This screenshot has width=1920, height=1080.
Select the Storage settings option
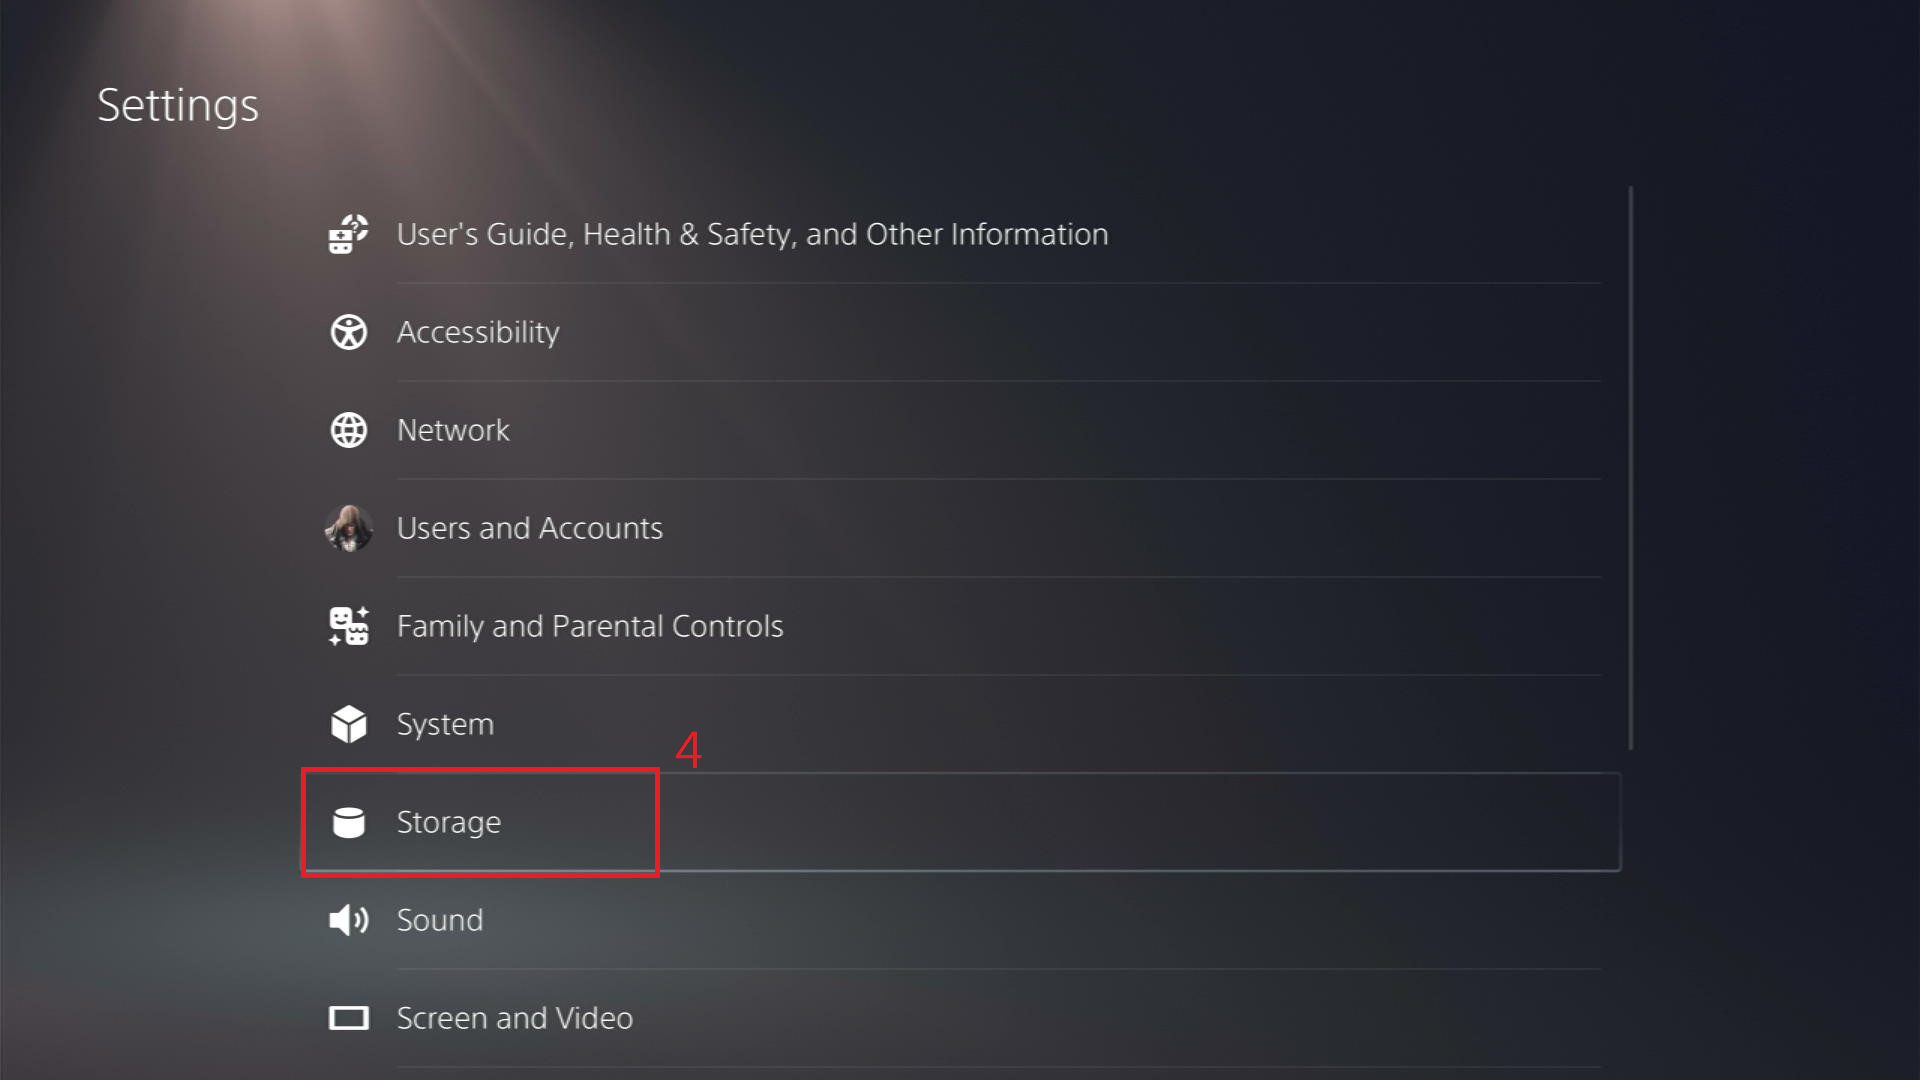click(447, 820)
